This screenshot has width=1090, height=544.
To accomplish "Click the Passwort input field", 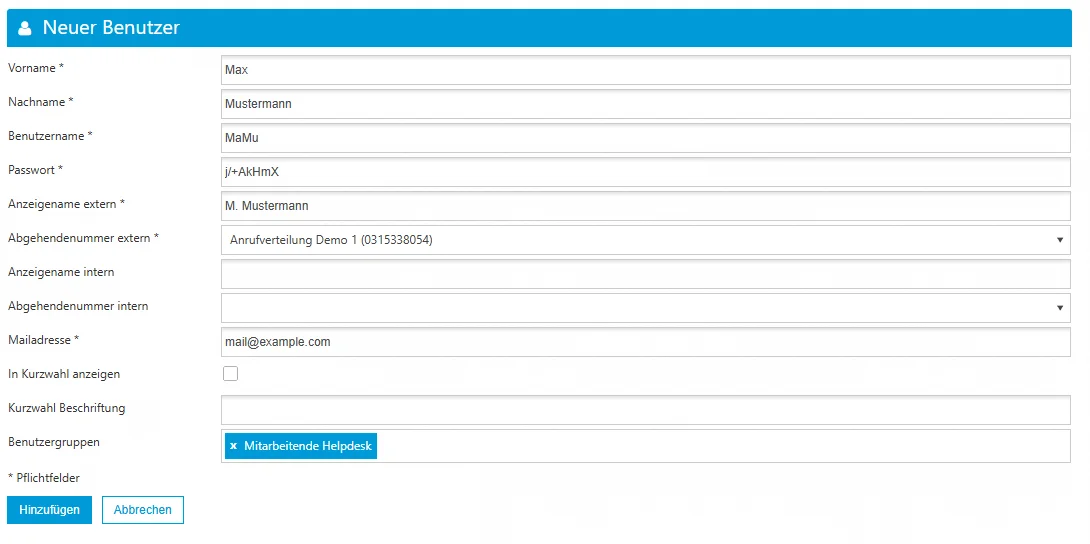I will (x=645, y=172).
